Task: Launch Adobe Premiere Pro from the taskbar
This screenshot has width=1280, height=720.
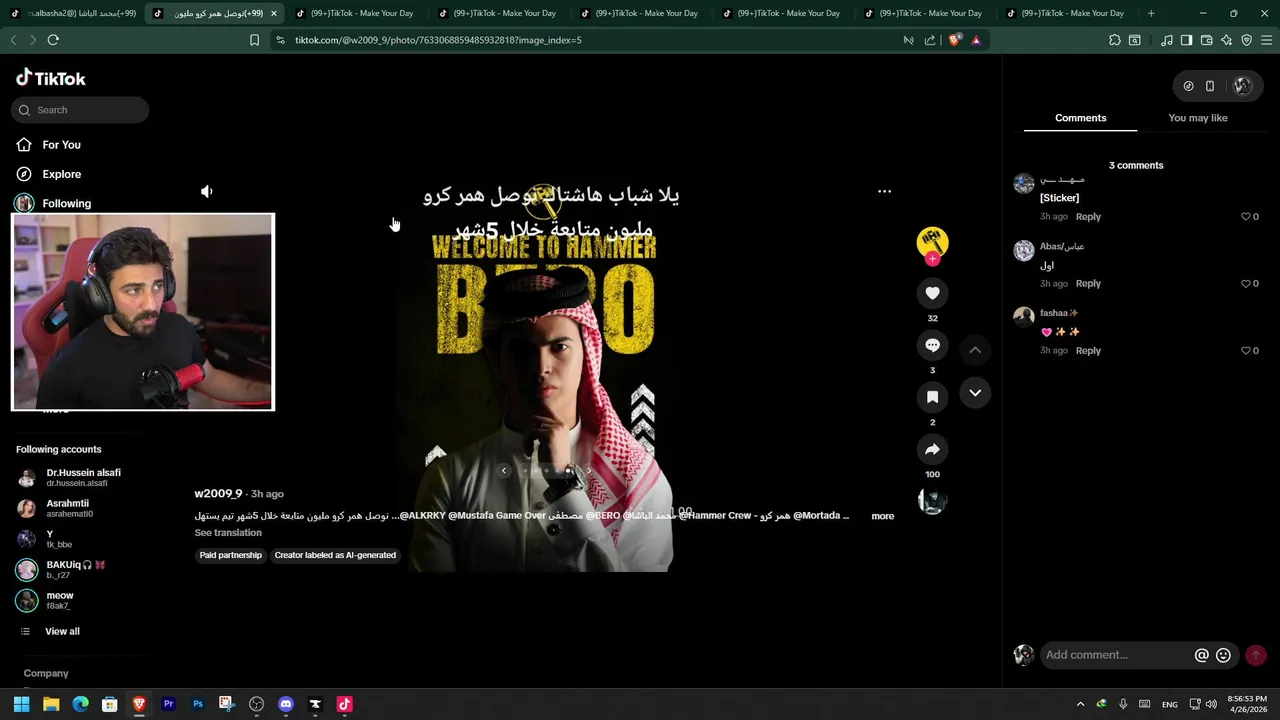Action: [168, 704]
